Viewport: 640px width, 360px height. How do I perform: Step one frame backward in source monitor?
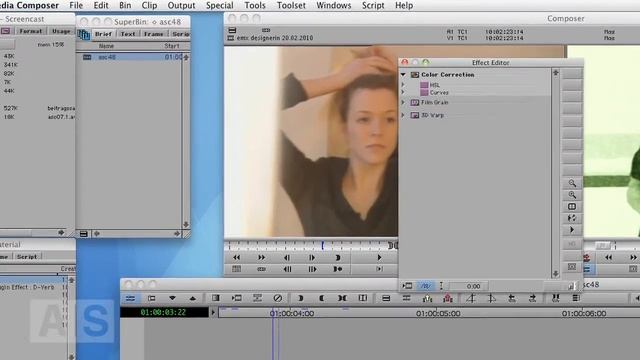pos(287,258)
